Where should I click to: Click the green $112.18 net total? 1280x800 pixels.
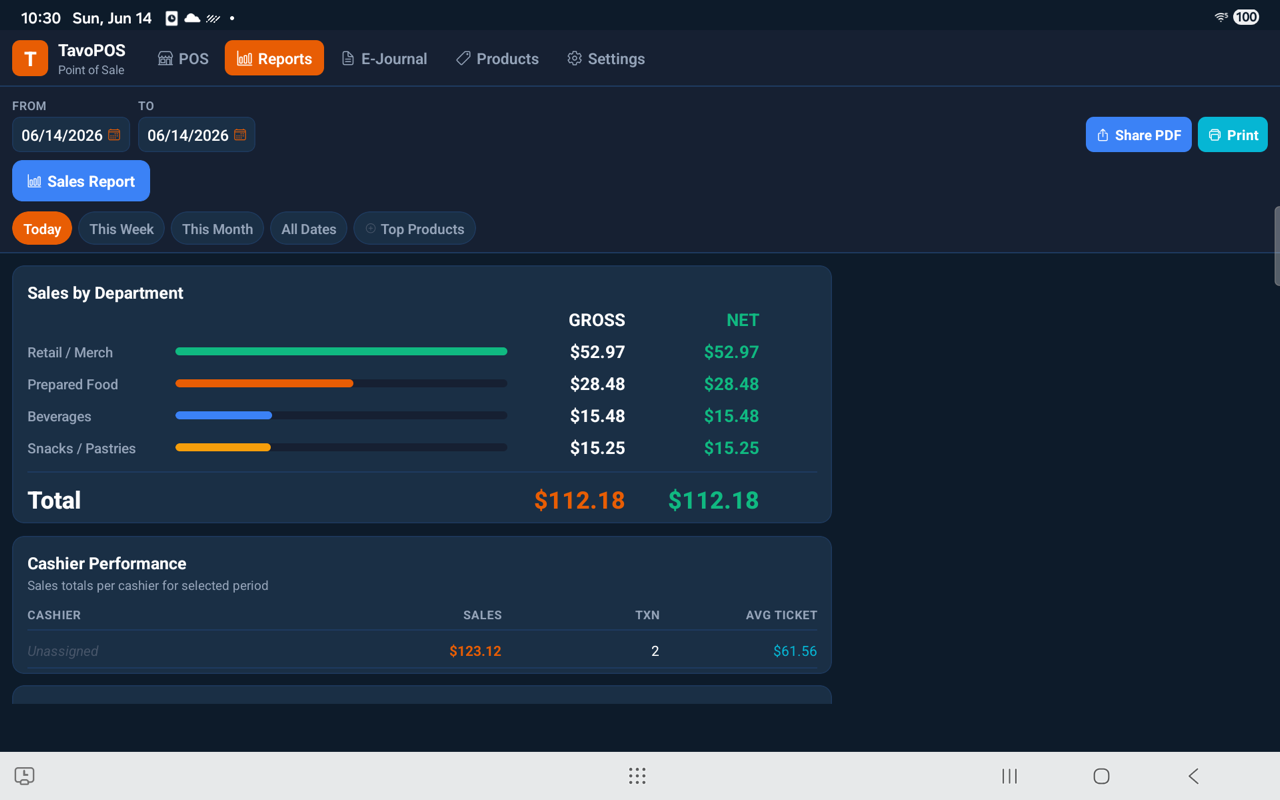pyautogui.click(x=713, y=500)
